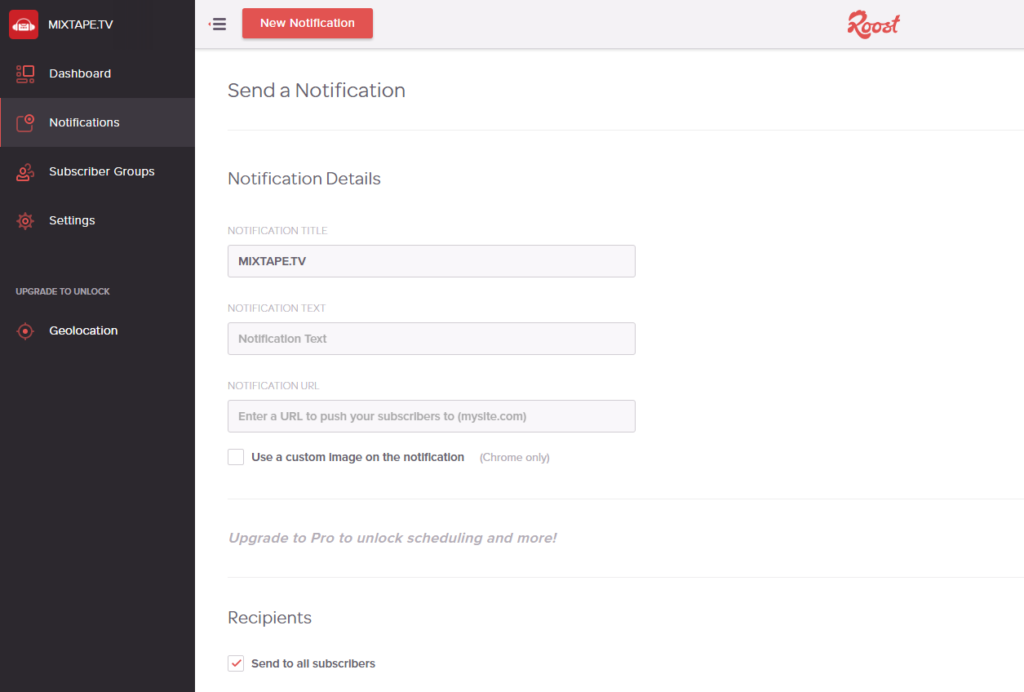The width and height of the screenshot is (1024, 692).
Task: Click the sidebar hamburger toggle icon
Action: click(217, 23)
